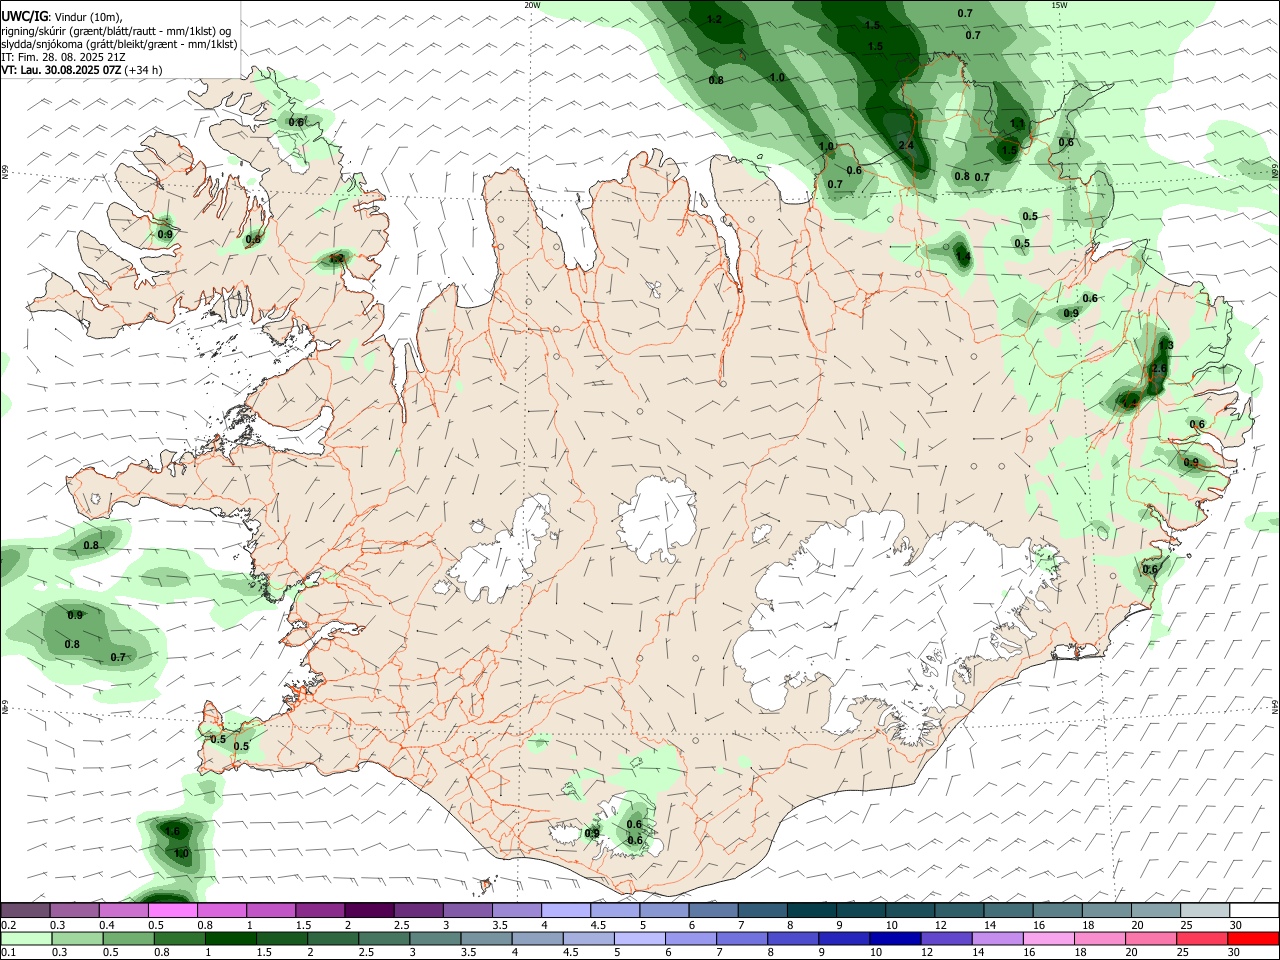
Task: Select teal swatch above upper-row '12' label
Action: 959,910
